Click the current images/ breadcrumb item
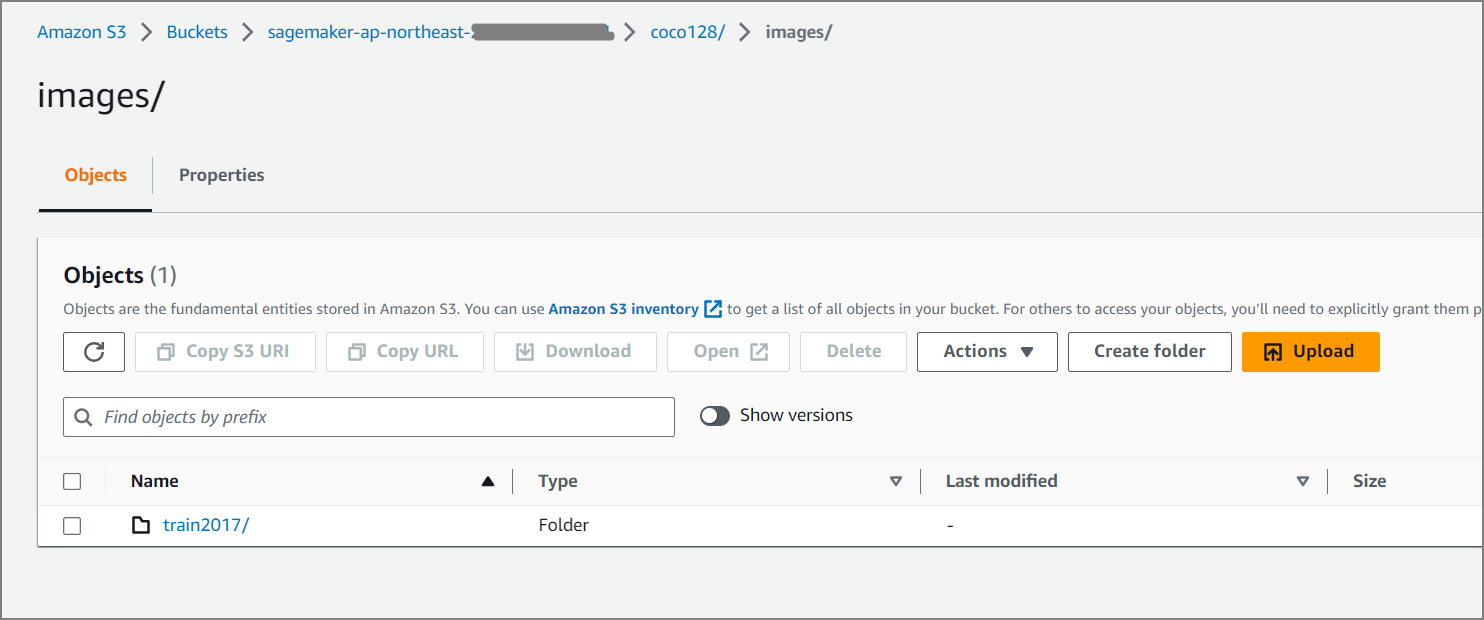Screen dimensions: 1484x620 pos(799,32)
